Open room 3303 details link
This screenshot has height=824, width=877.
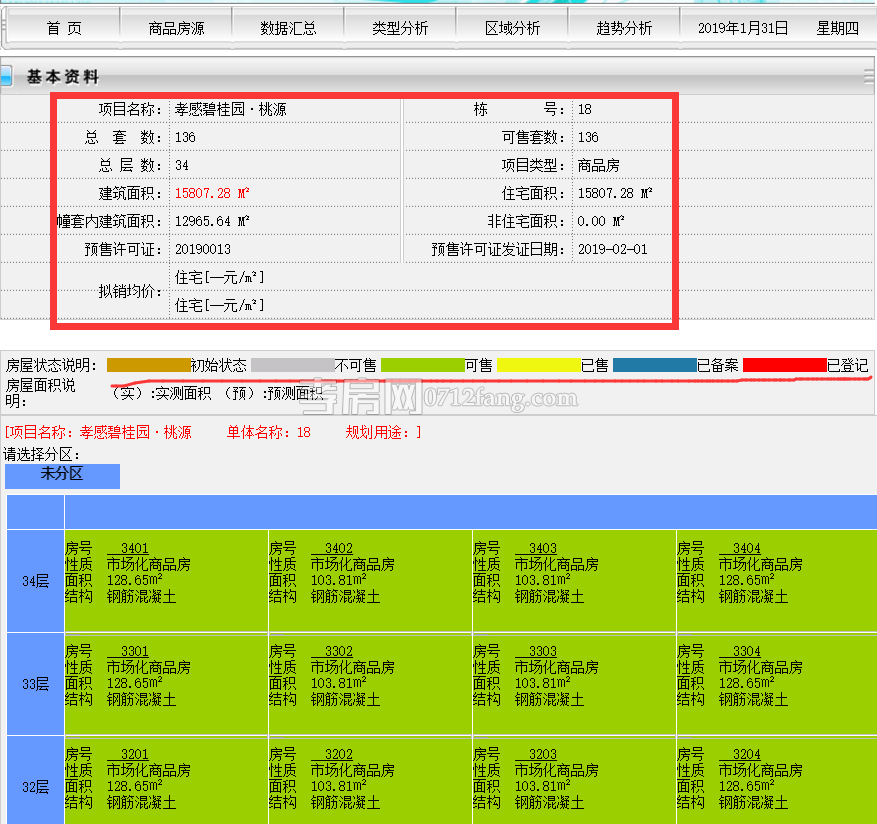[x=542, y=652]
